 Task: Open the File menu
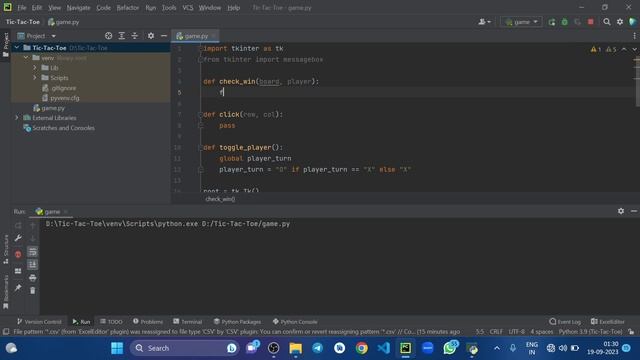22,8
